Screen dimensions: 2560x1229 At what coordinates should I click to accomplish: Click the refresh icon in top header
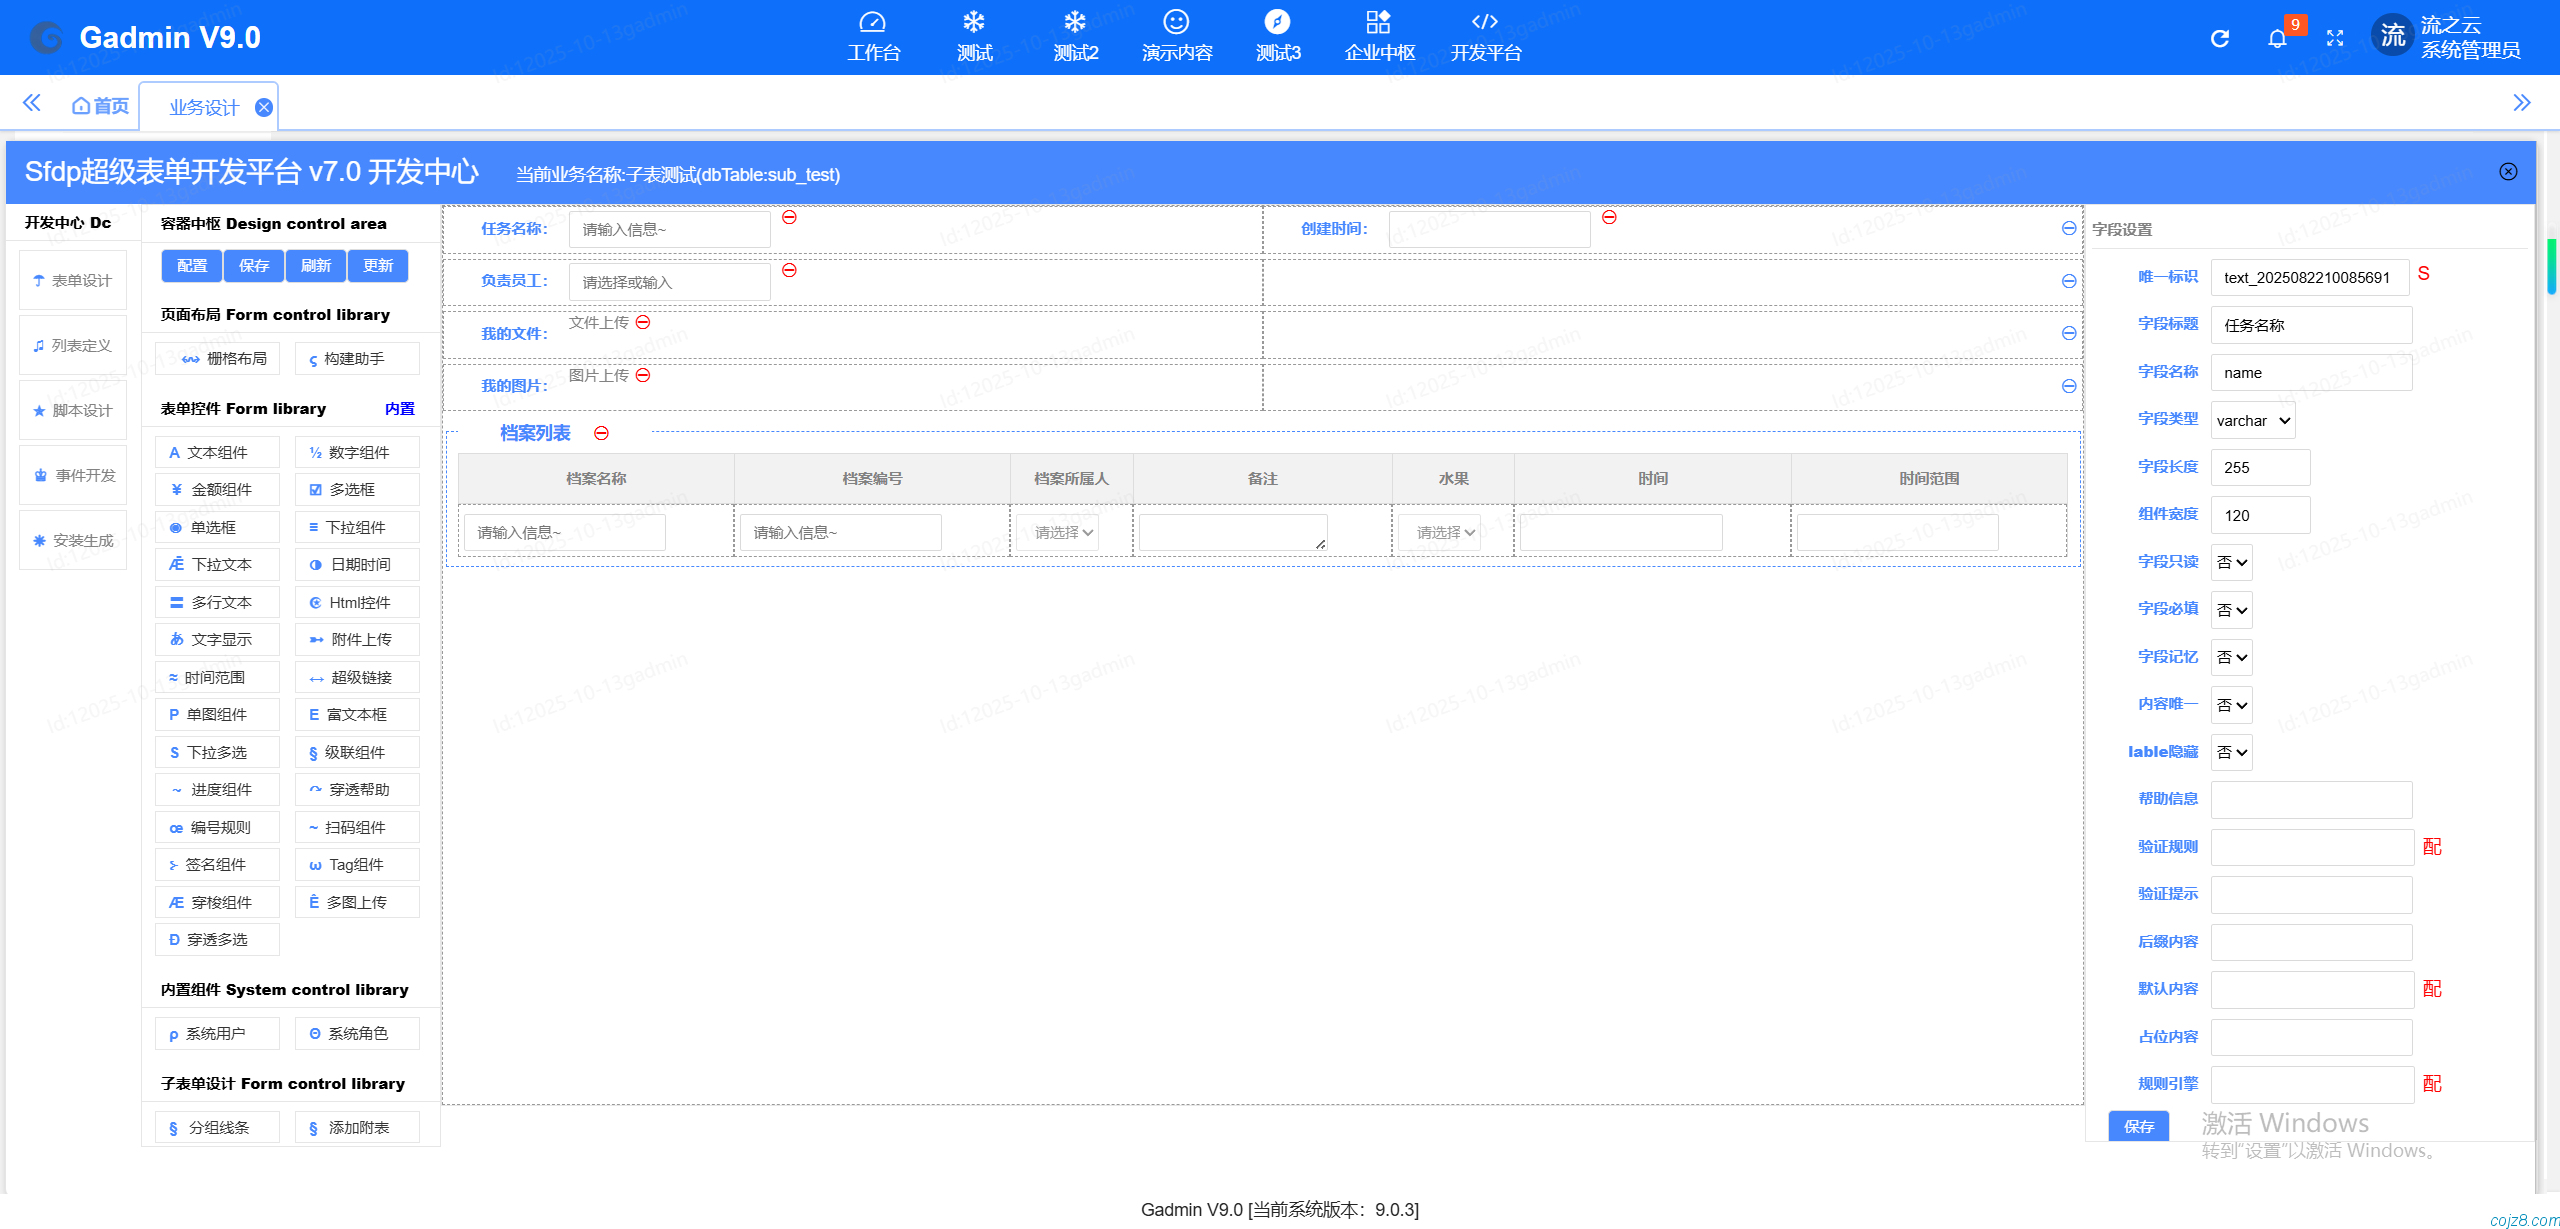2219,38
